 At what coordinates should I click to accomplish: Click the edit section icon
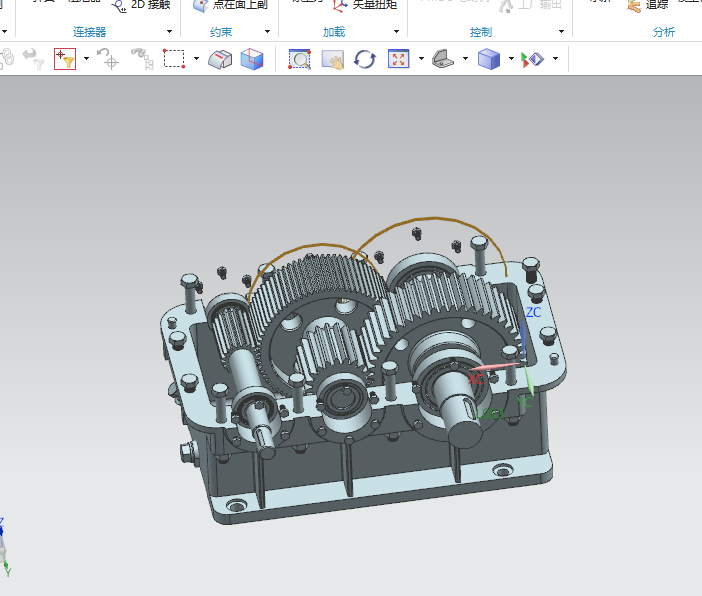click(220, 59)
